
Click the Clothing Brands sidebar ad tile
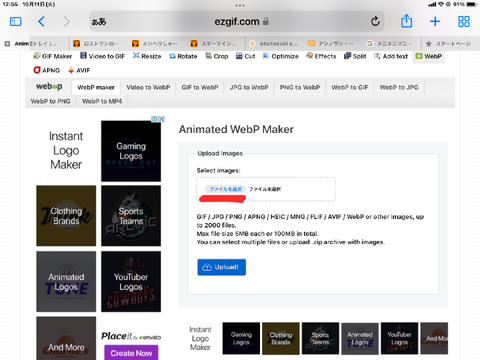pyautogui.click(x=66, y=216)
